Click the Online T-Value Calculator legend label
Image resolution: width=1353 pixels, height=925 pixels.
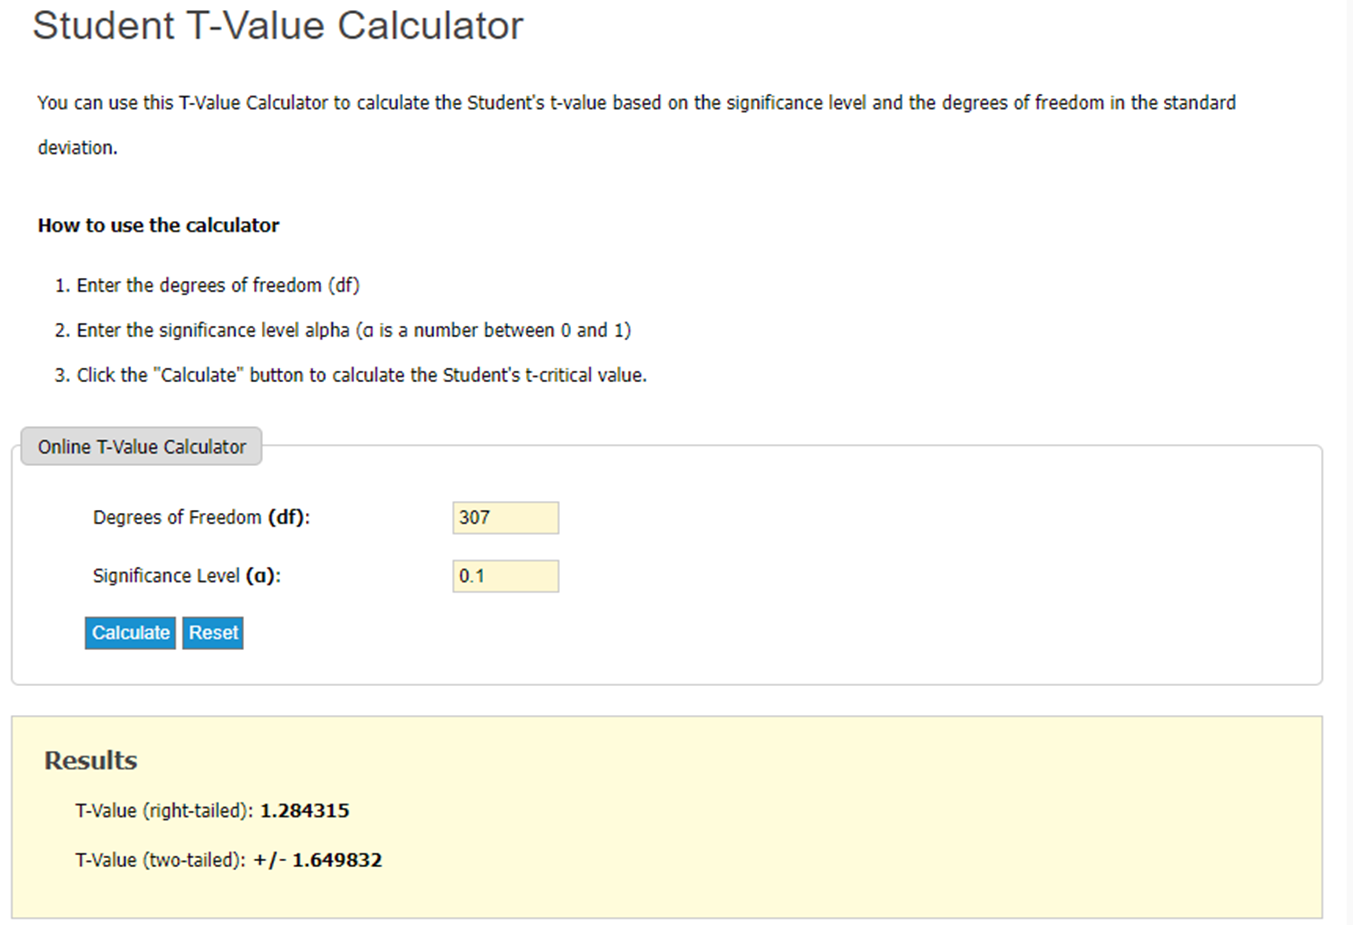[142, 447]
